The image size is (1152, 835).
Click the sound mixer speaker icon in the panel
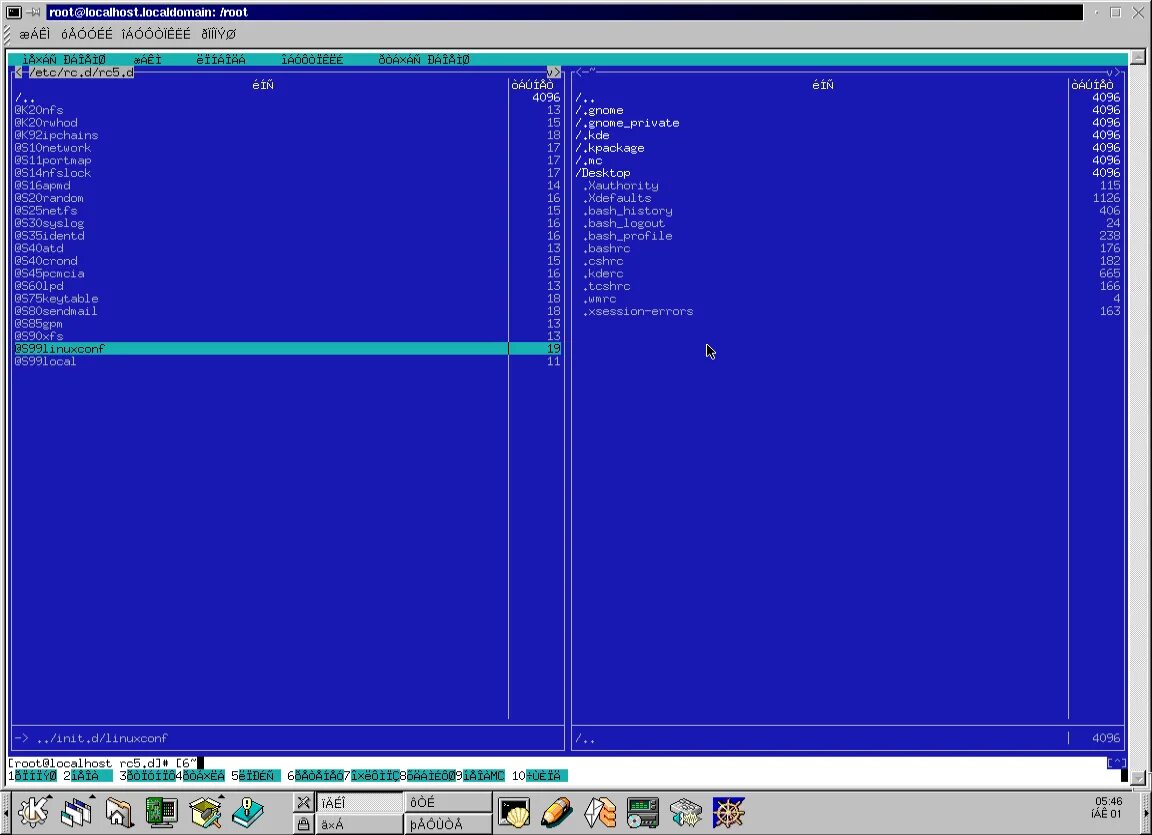[685, 812]
